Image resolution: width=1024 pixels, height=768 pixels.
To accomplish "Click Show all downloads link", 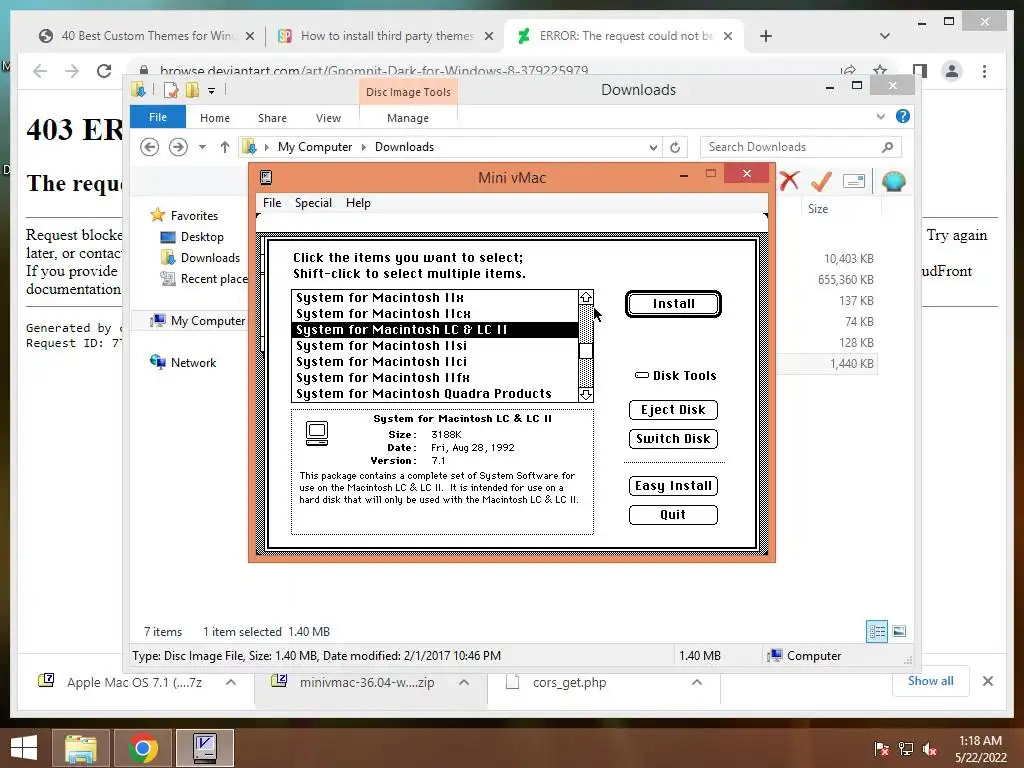I will click(x=931, y=681).
